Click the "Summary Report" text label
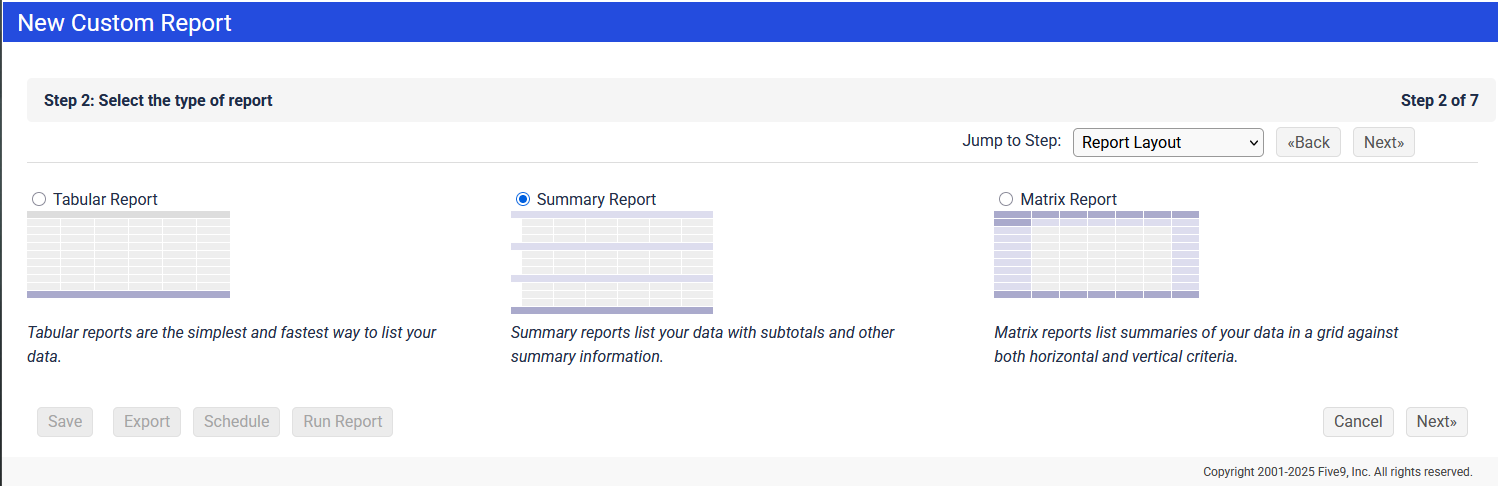Image resolution: width=1498 pixels, height=486 pixels. pyautogui.click(x=596, y=199)
